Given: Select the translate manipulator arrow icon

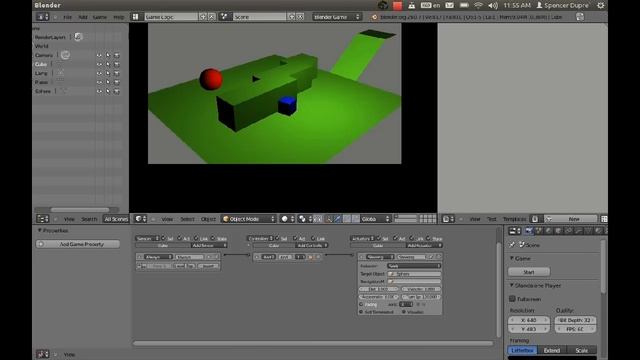Looking at the screenshot, I should 338,219.
